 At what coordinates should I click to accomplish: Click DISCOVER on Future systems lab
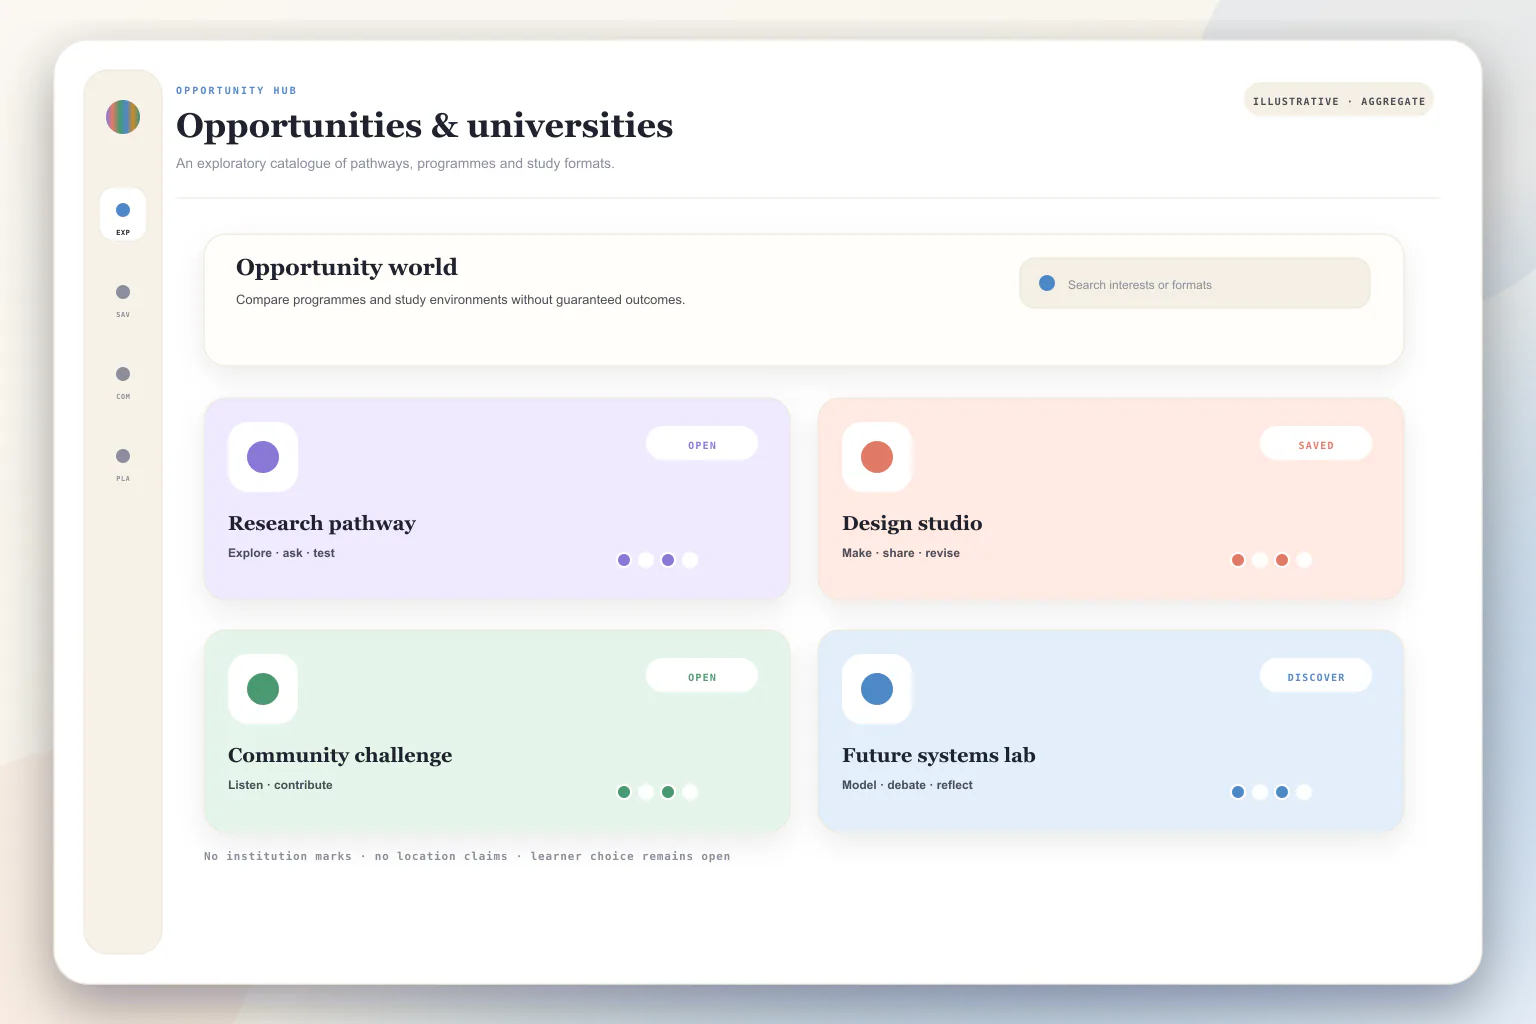point(1316,676)
